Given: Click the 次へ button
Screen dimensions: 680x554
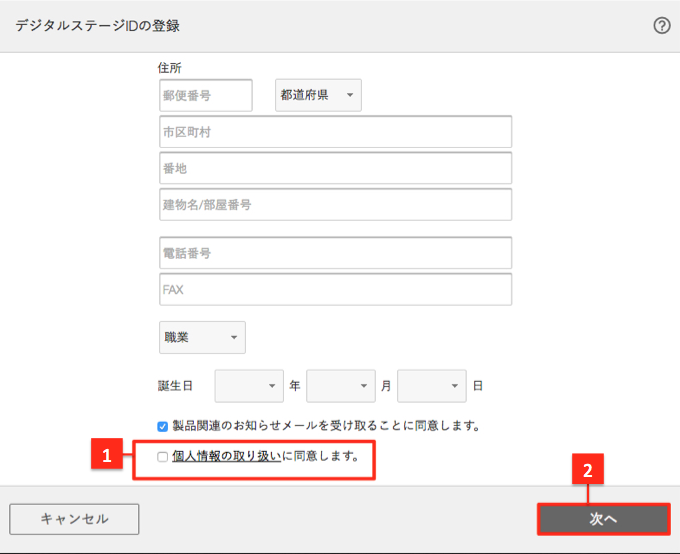Looking at the screenshot, I should (604, 519).
